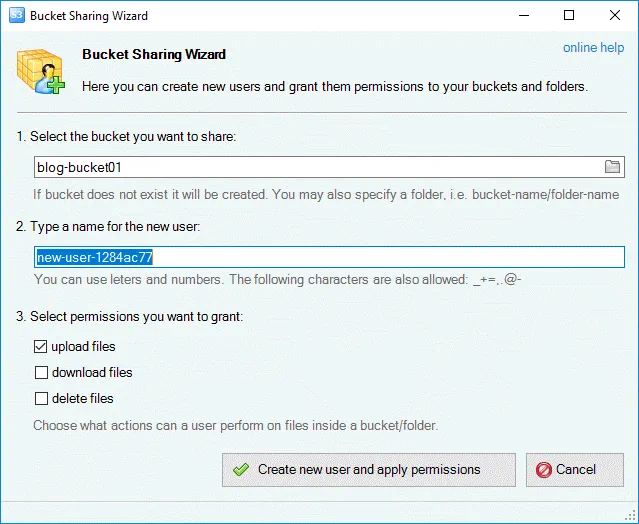
Task: Enable the download files checkbox
Action: coord(41,373)
